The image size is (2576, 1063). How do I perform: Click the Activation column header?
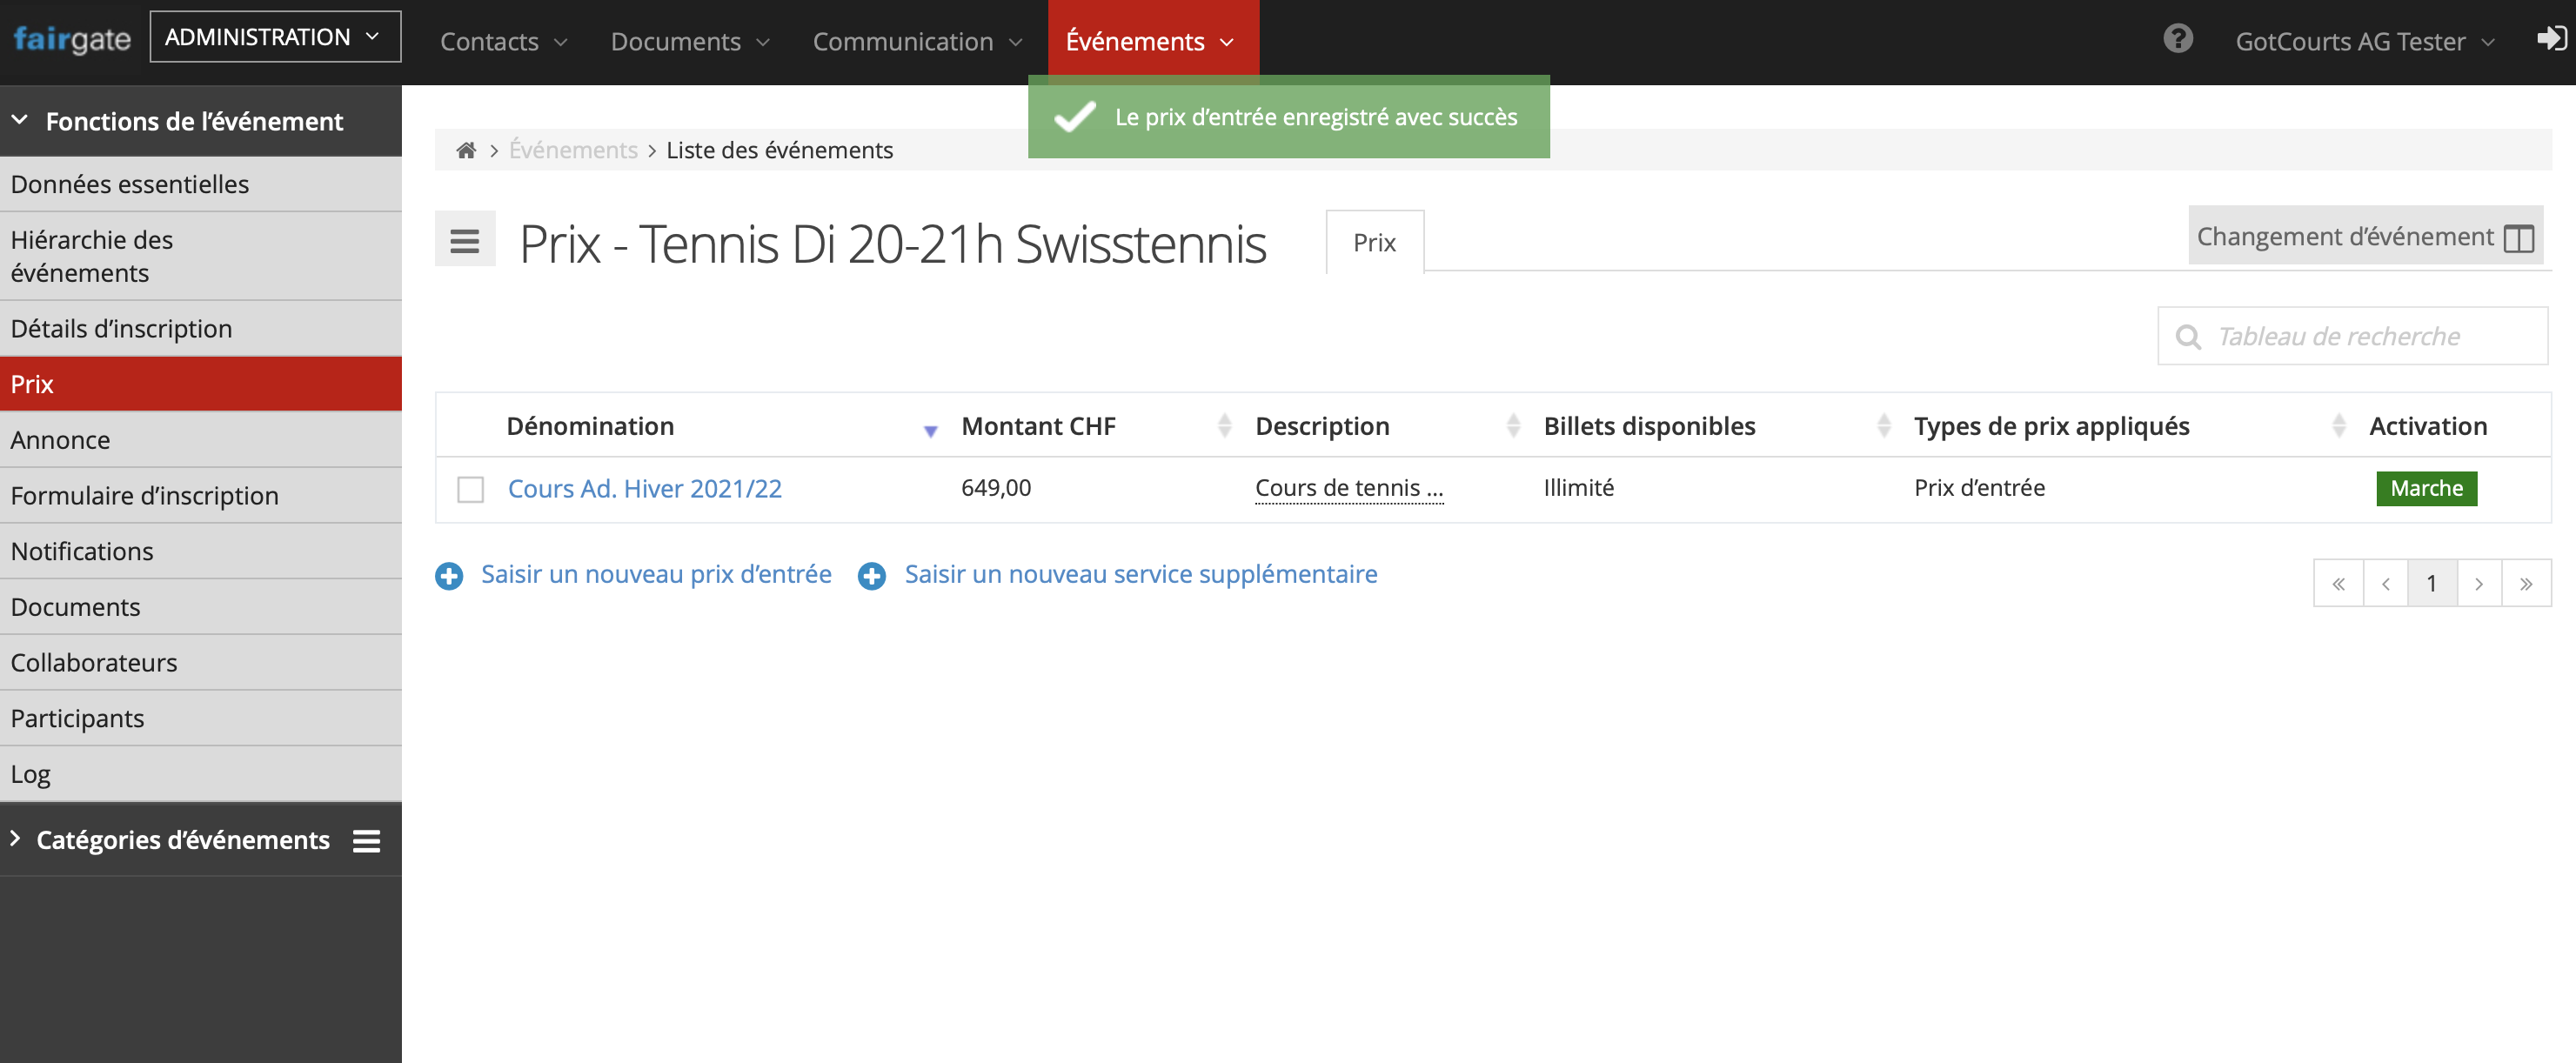tap(2427, 426)
